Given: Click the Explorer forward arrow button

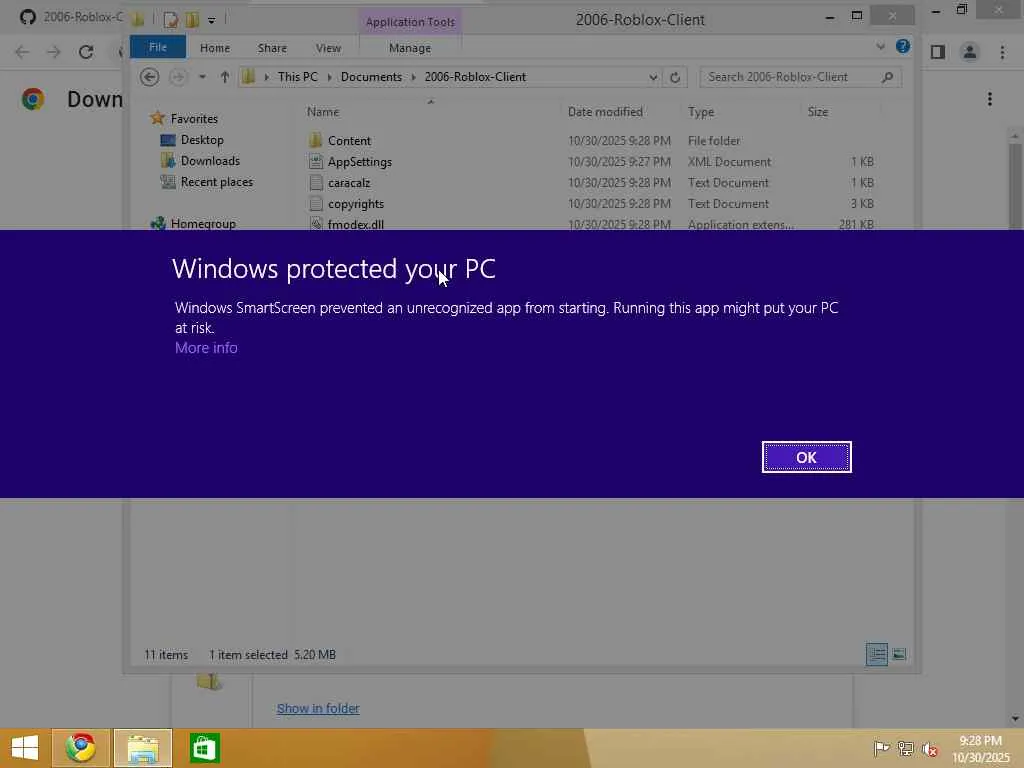Looking at the screenshot, I should (178, 77).
